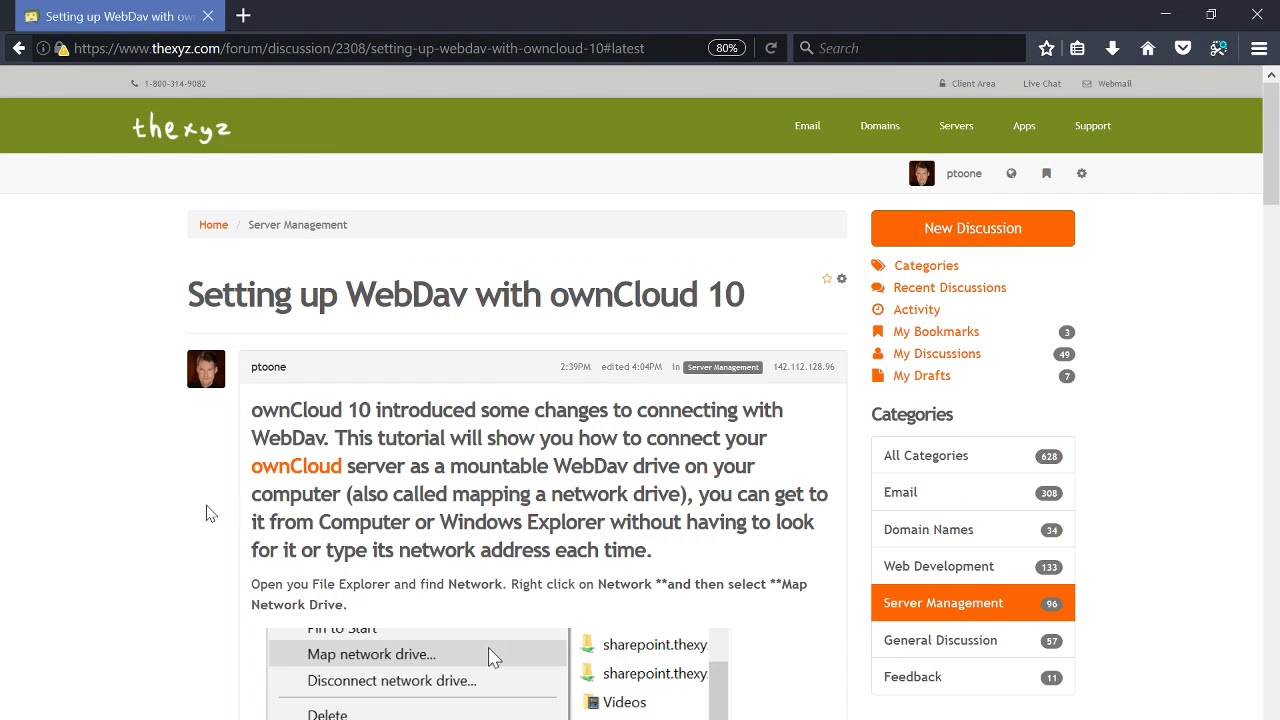Click ptoone username in user bar
This screenshot has width=1280, height=720.
pos(964,174)
